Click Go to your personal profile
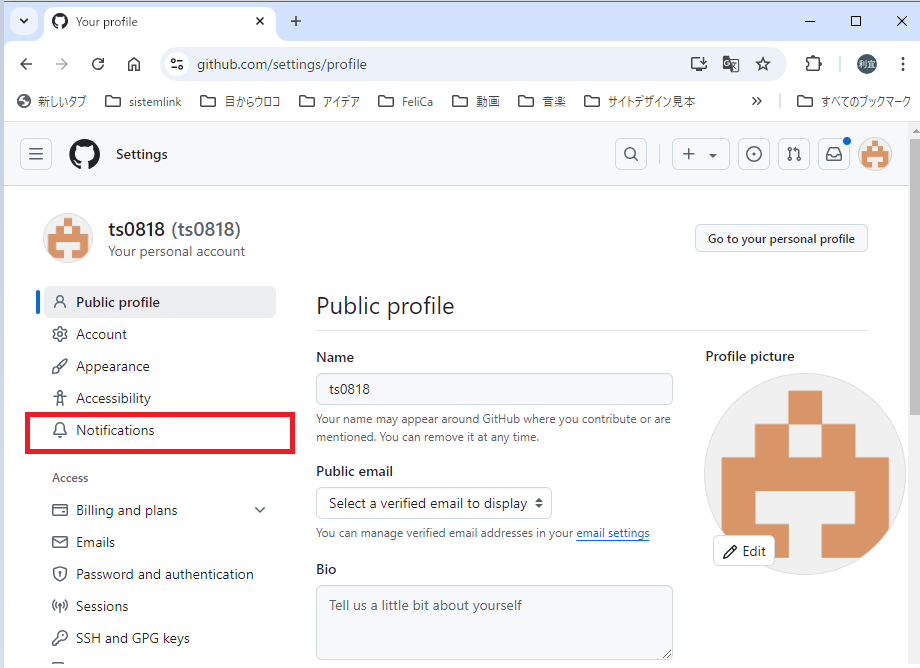Image resolution: width=920 pixels, height=668 pixels. tap(781, 238)
